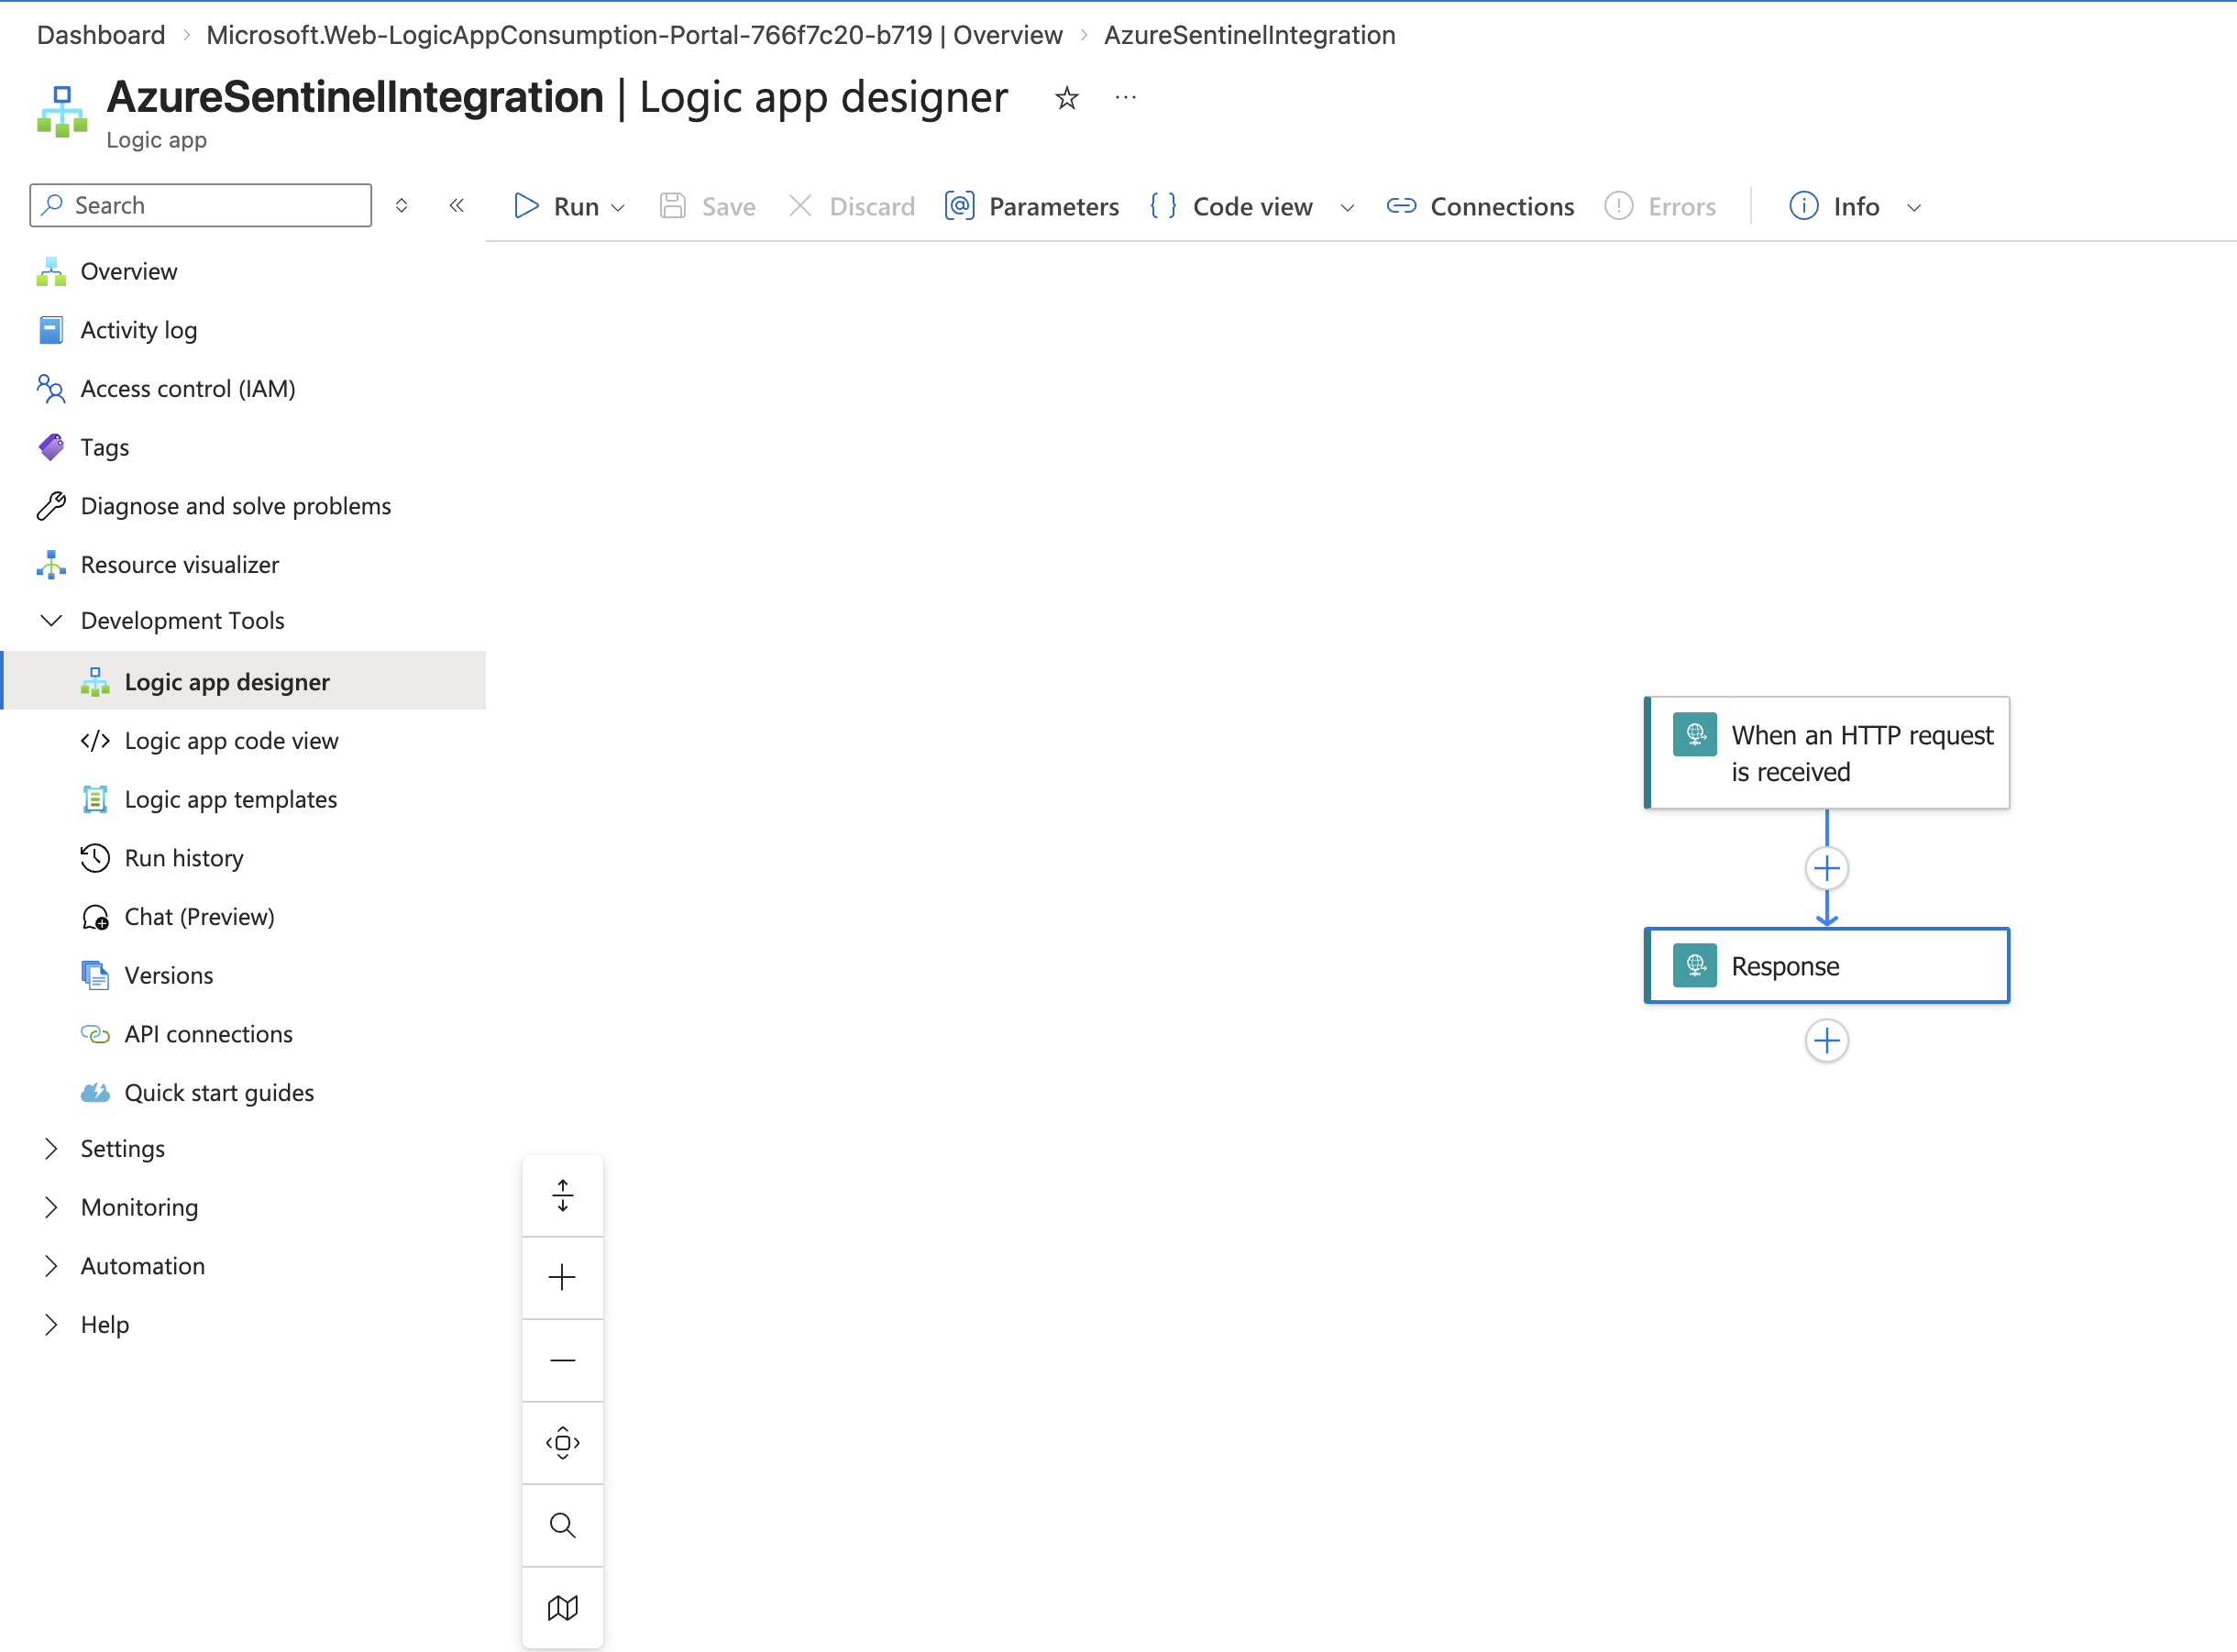Click the Parameters toolbar button
The image size is (2237, 1652).
click(x=1033, y=207)
